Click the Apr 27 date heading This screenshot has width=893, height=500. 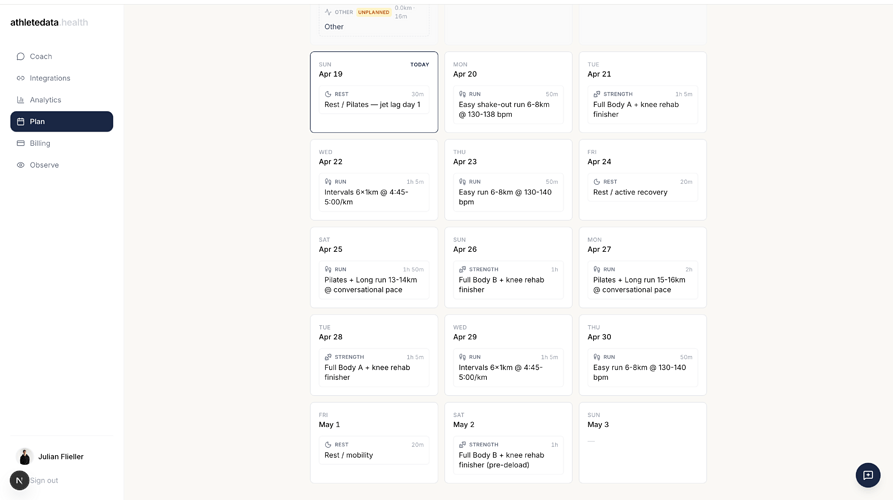[x=600, y=249]
